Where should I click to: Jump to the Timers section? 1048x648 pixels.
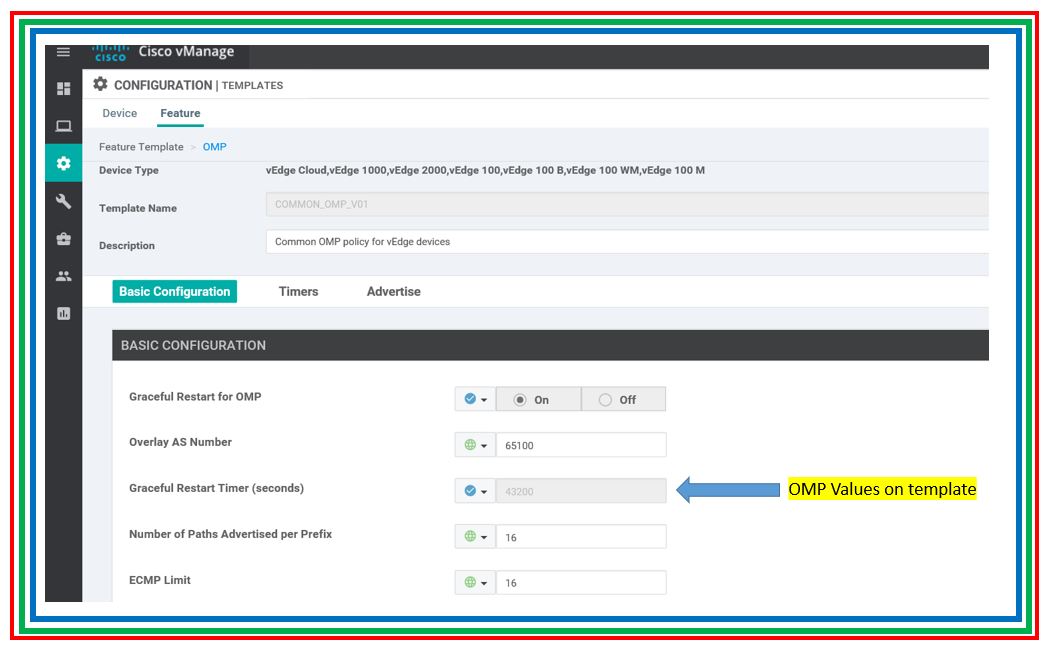[x=298, y=292]
